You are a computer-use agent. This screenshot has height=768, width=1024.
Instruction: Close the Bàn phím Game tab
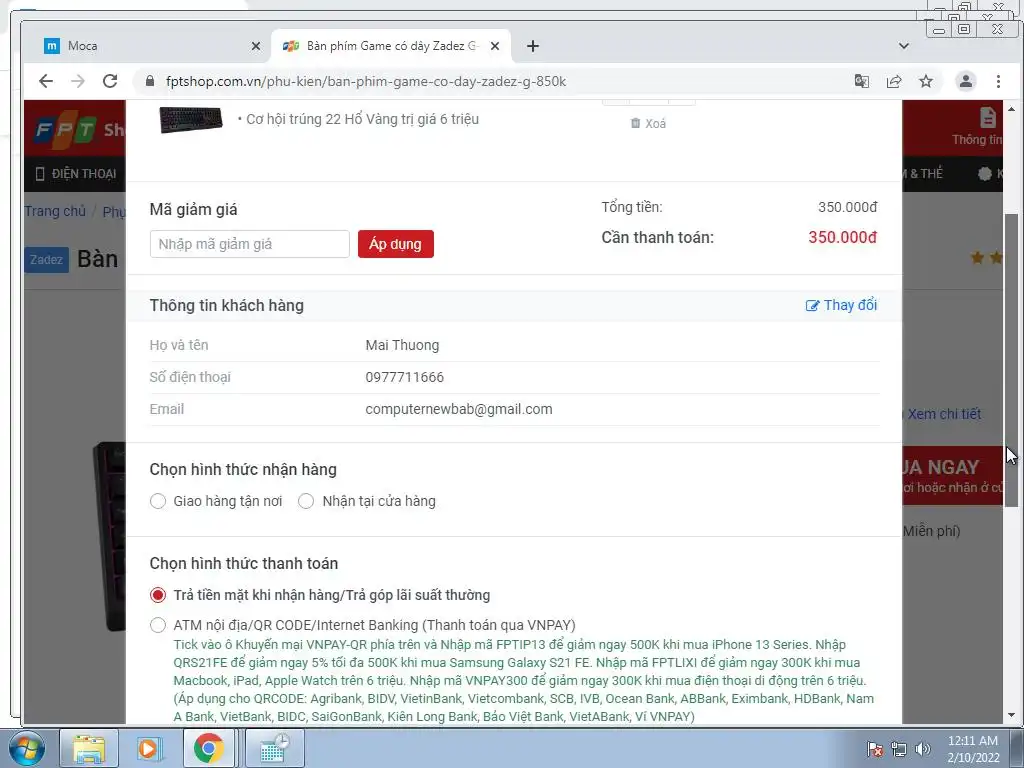coord(495,46)
